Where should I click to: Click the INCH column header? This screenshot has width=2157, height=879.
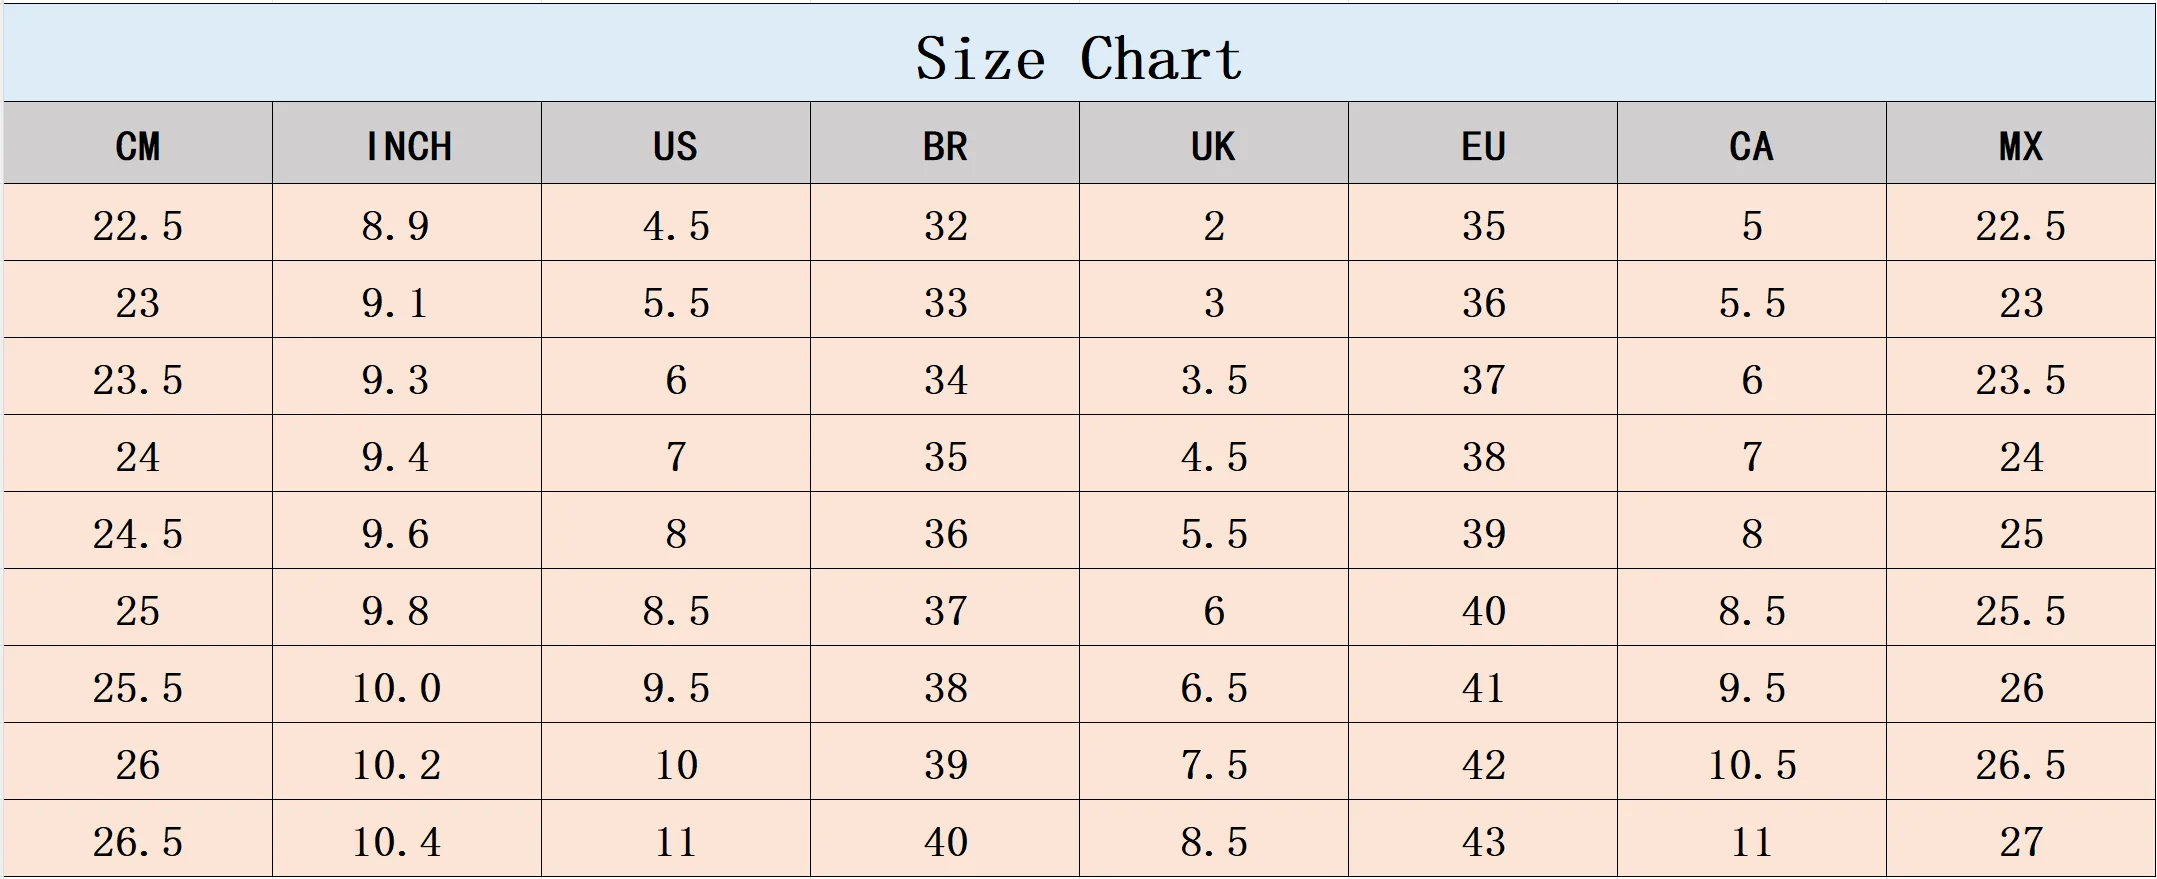tap(407, 146)
